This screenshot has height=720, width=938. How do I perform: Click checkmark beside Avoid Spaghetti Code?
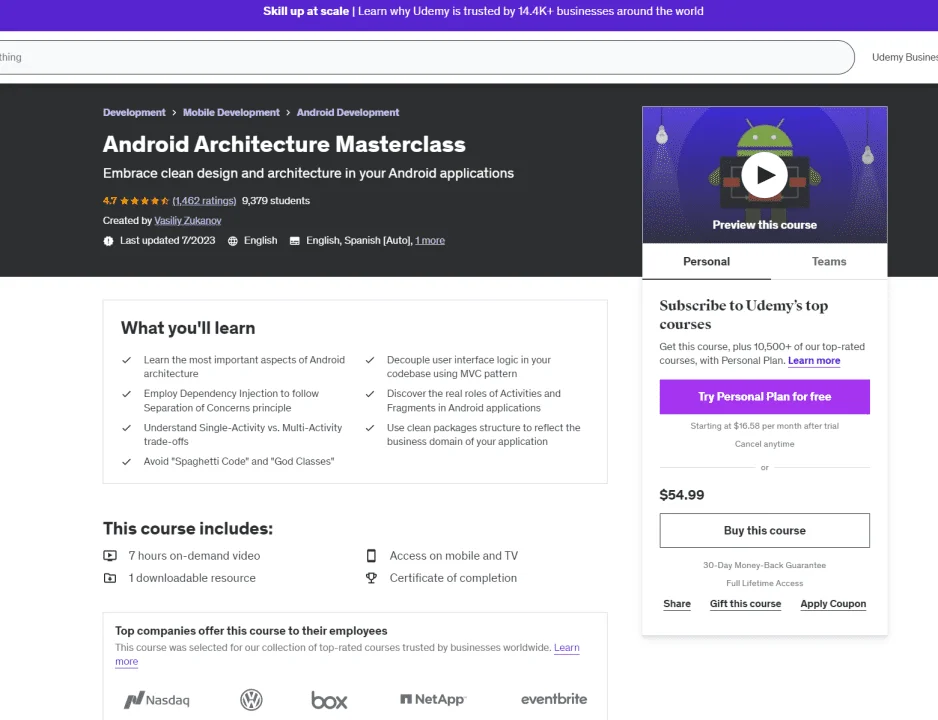tap(127, 462)
